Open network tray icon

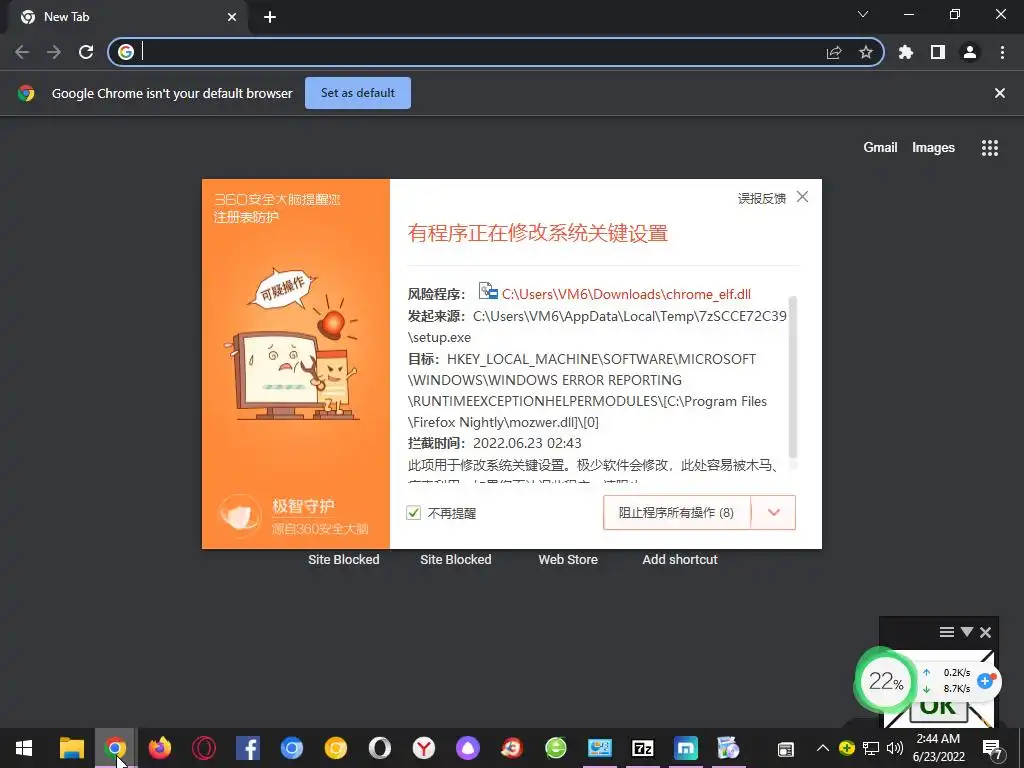tap(871, 748)
